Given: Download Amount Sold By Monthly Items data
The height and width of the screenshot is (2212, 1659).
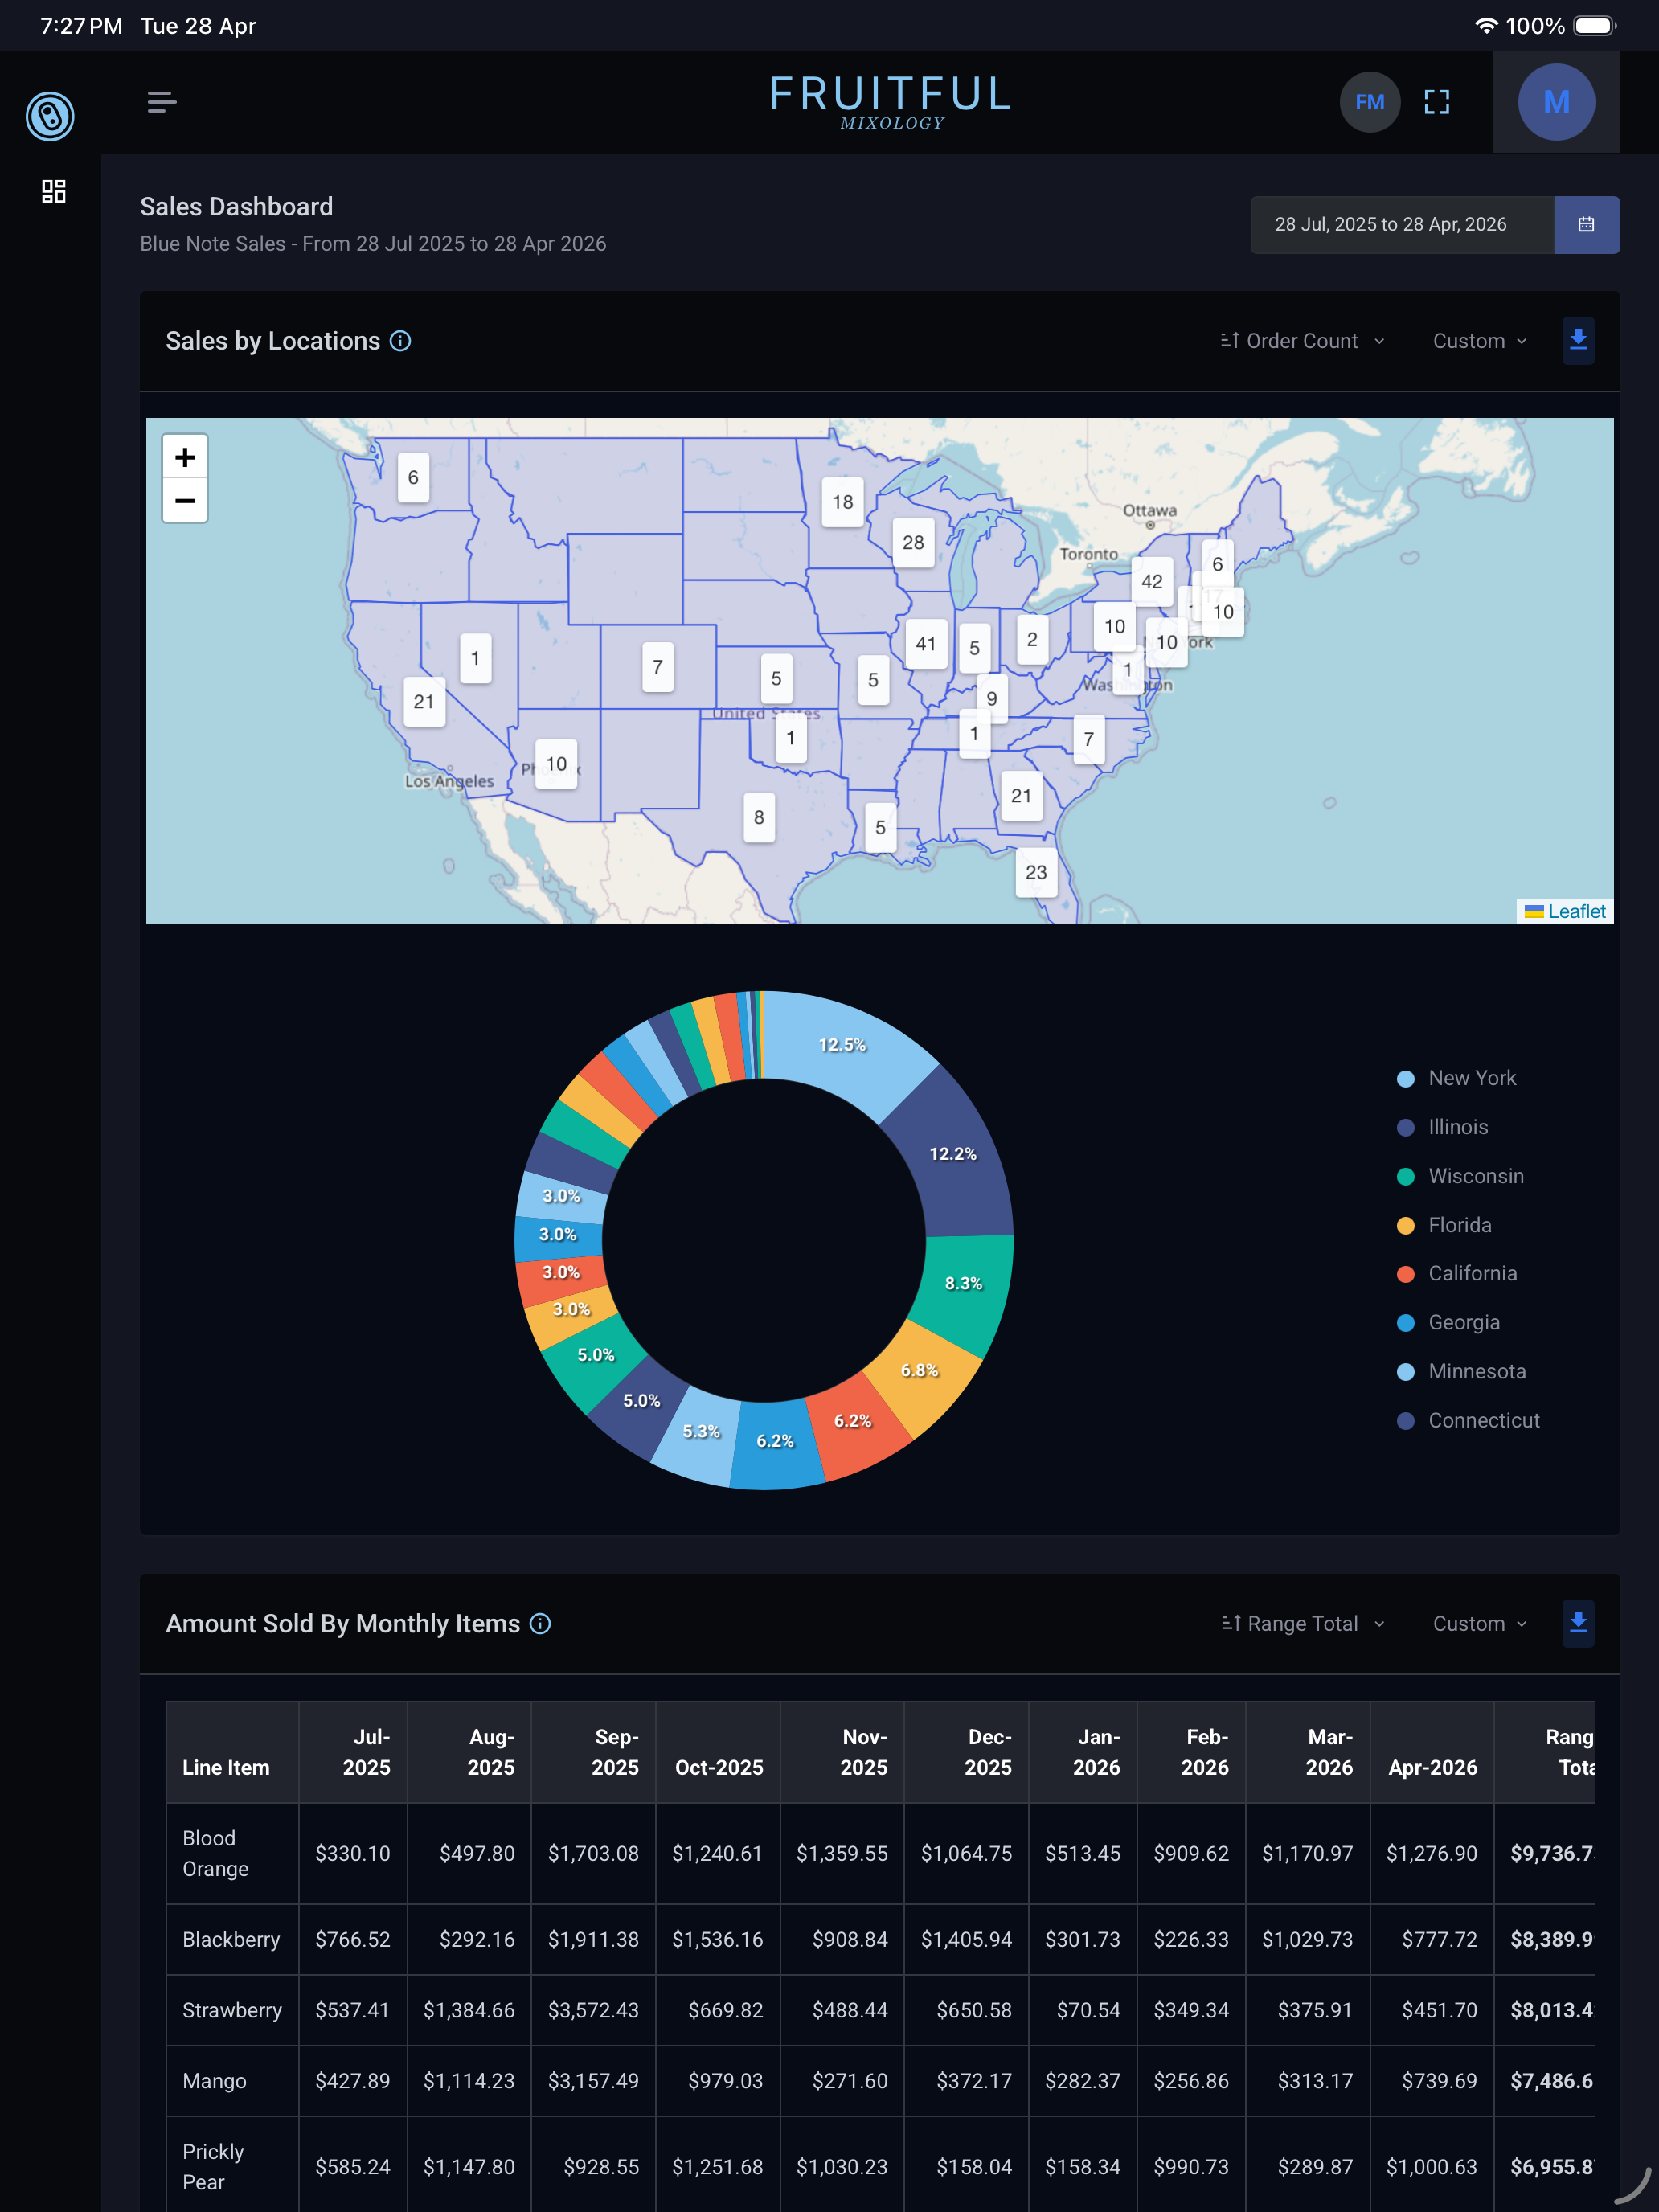Looking at the screenshot, I should click(1578, 1623).
